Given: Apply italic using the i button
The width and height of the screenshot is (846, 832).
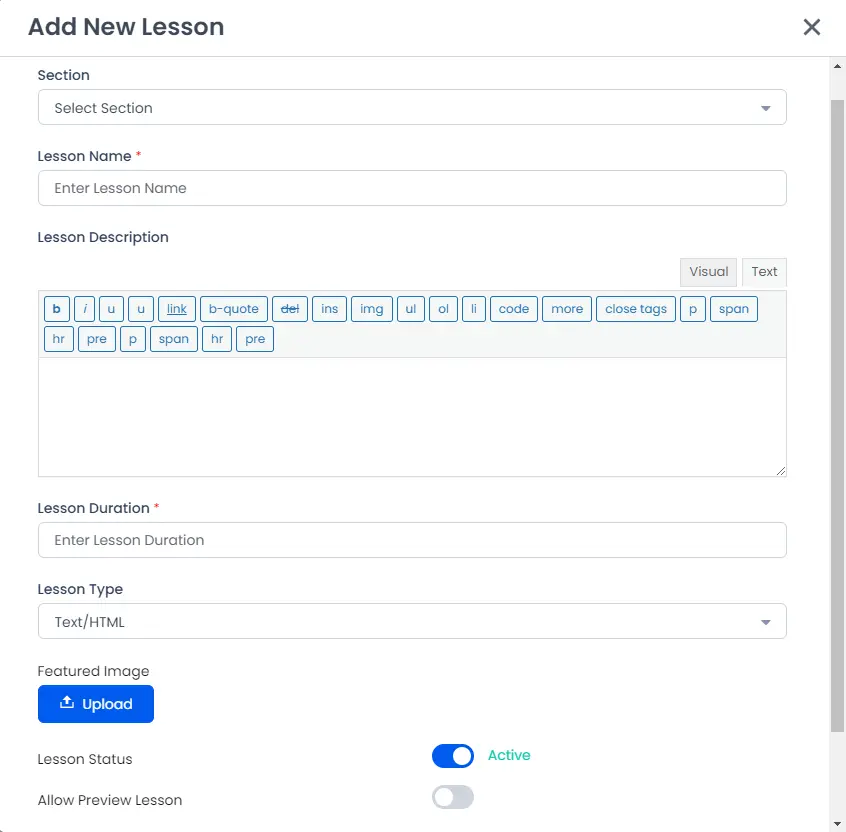Looking at the screenshot, I should click(x=86, y=309).
